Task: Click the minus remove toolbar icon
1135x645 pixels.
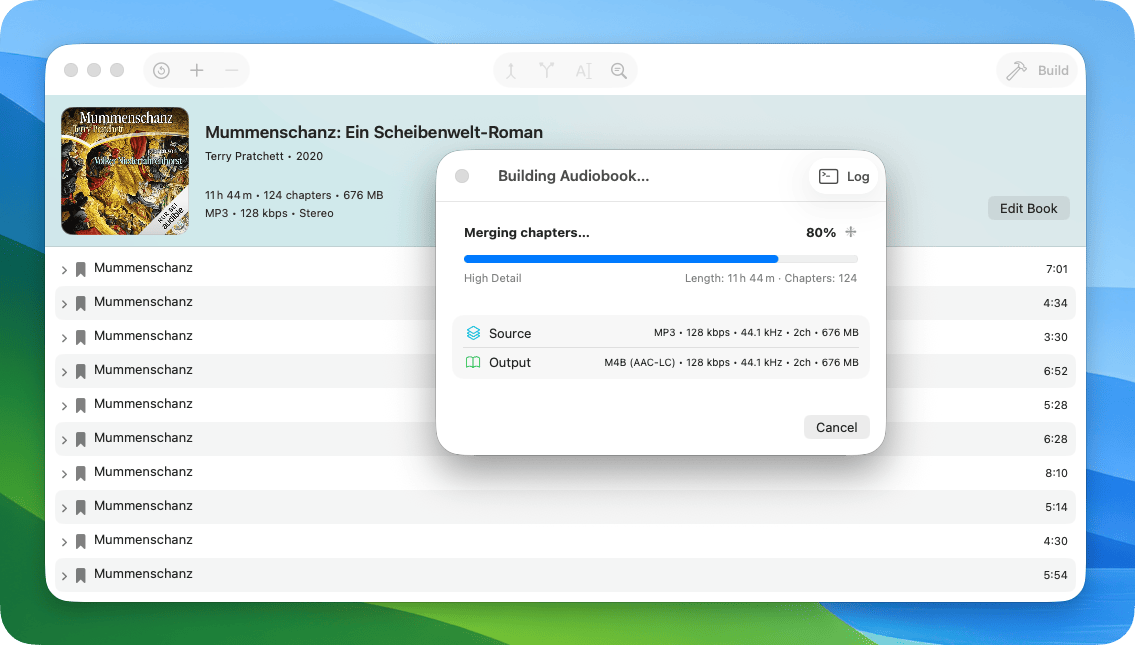Action: point(232,70)
